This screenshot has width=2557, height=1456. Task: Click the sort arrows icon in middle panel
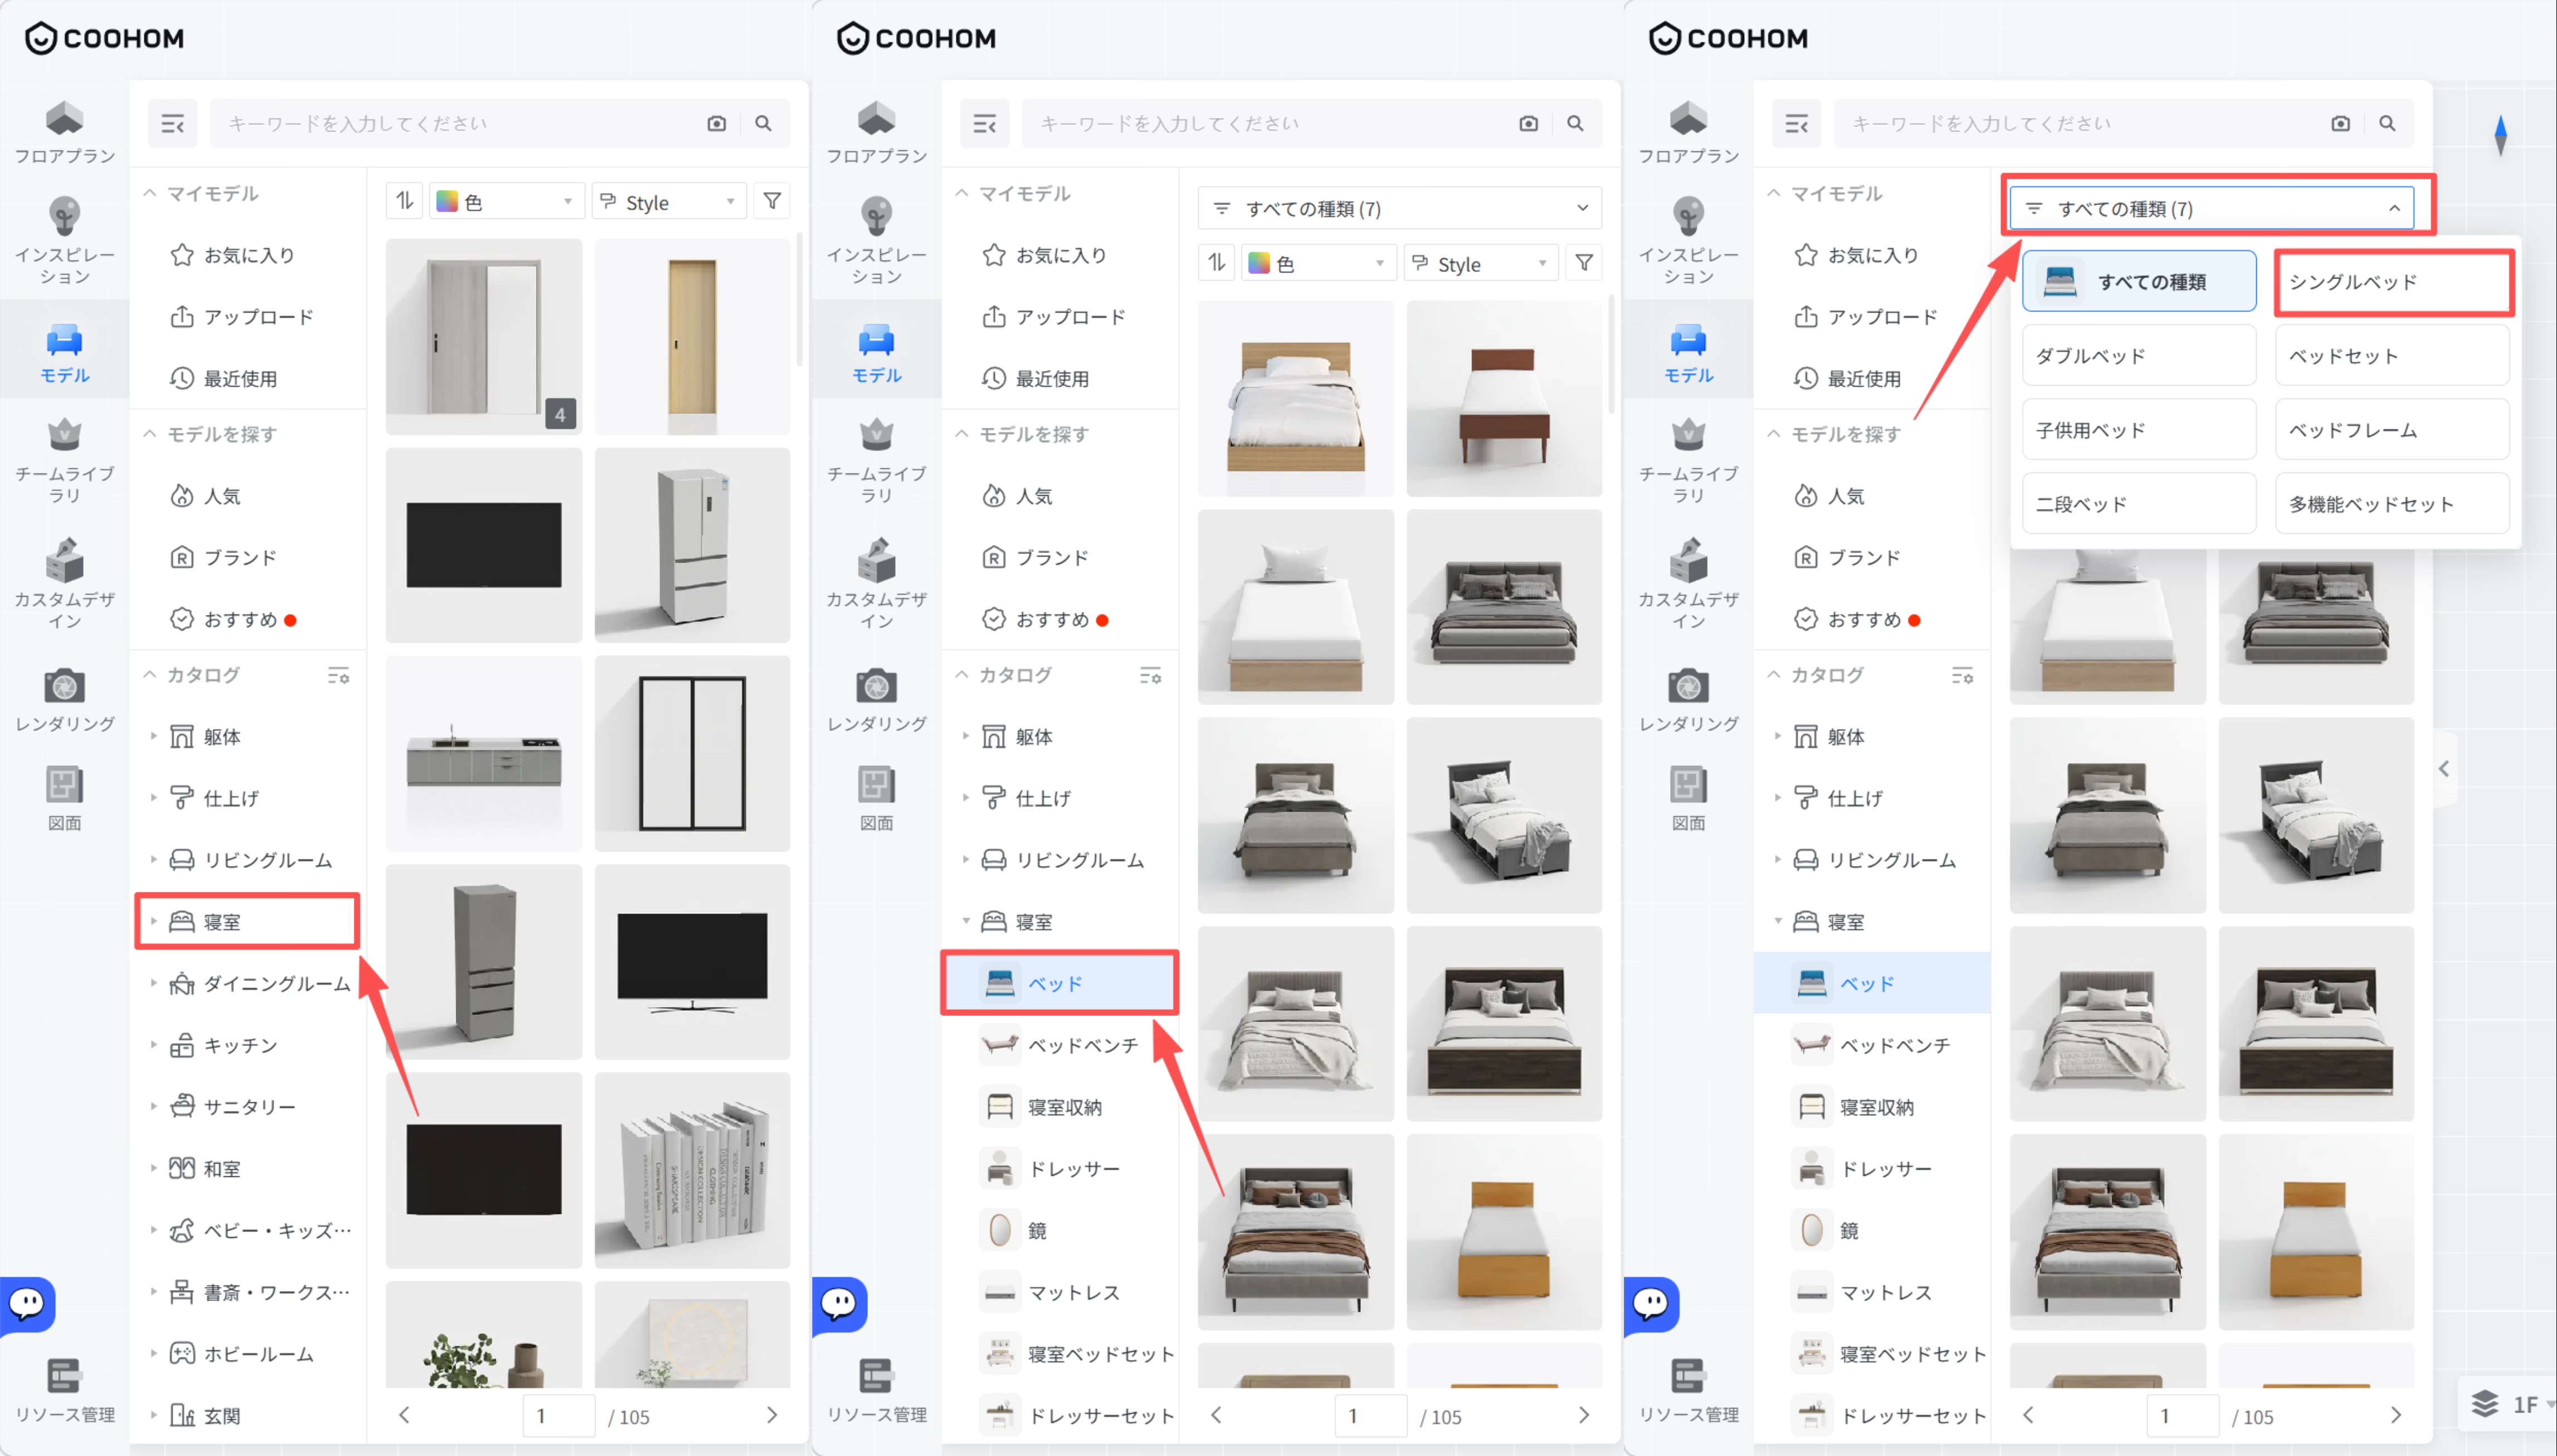(1217, 263)
